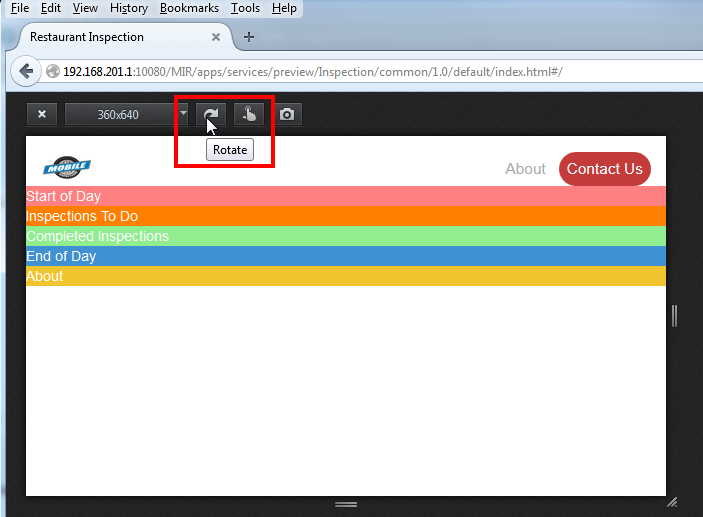Click the About link in page header
Screen dimensions: 703x517
click(x=525, y=169)
